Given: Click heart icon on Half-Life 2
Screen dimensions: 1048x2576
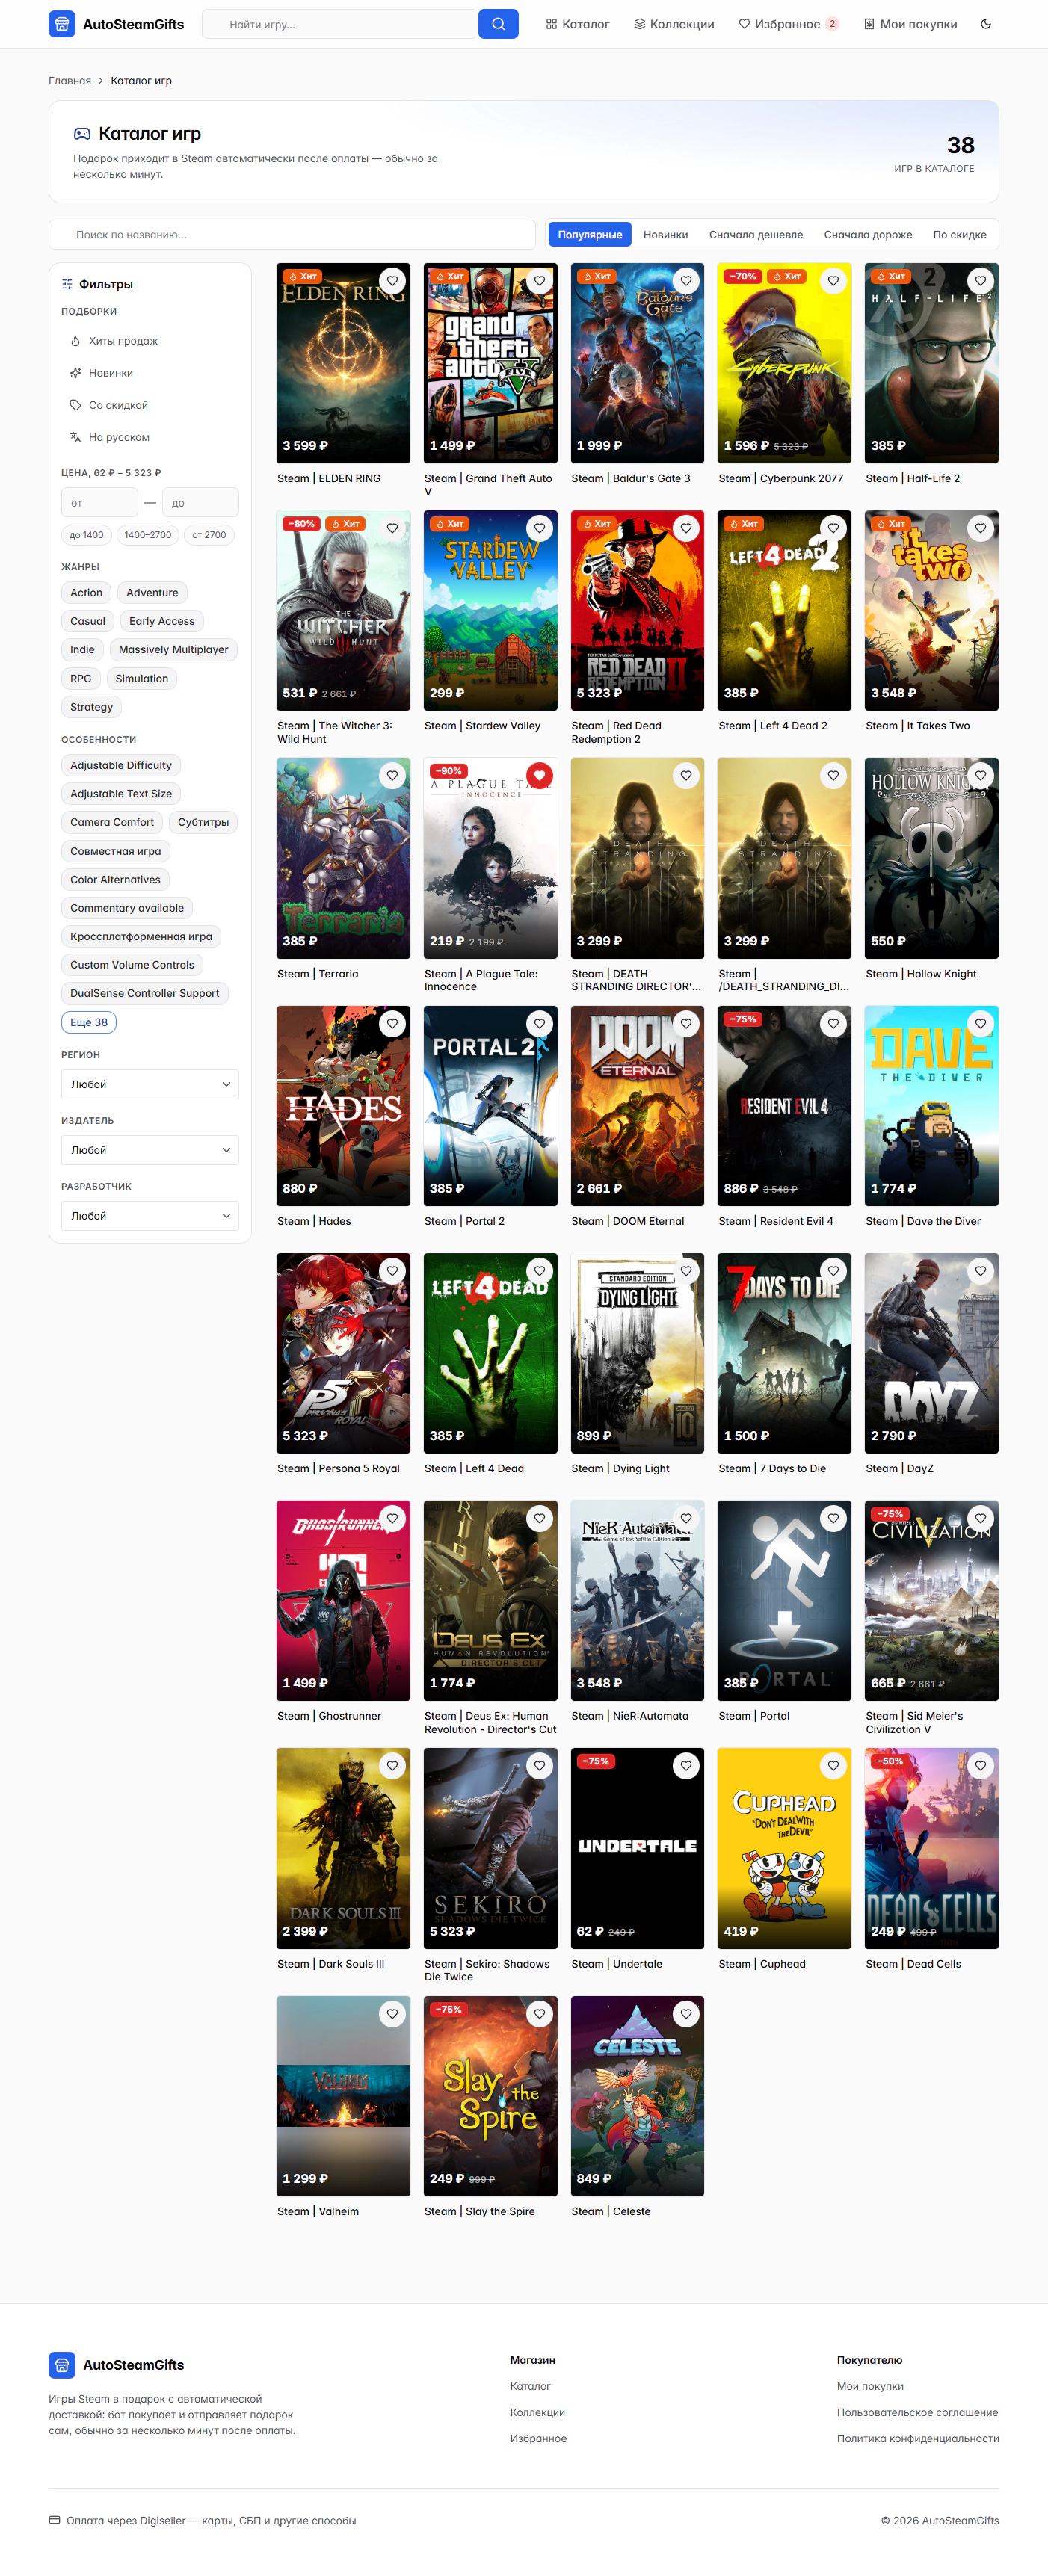Looking at the screenshot, I should (980, 281).
